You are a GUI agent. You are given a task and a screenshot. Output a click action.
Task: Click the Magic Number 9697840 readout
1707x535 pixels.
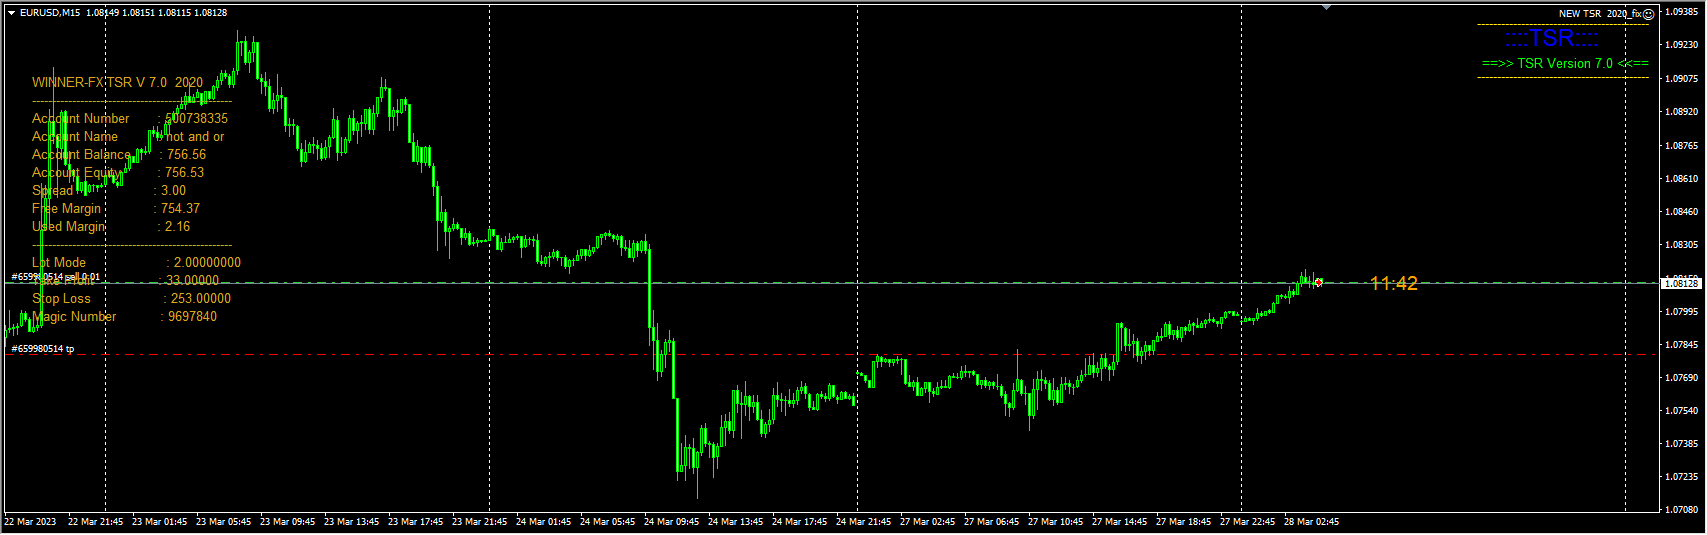124,316
